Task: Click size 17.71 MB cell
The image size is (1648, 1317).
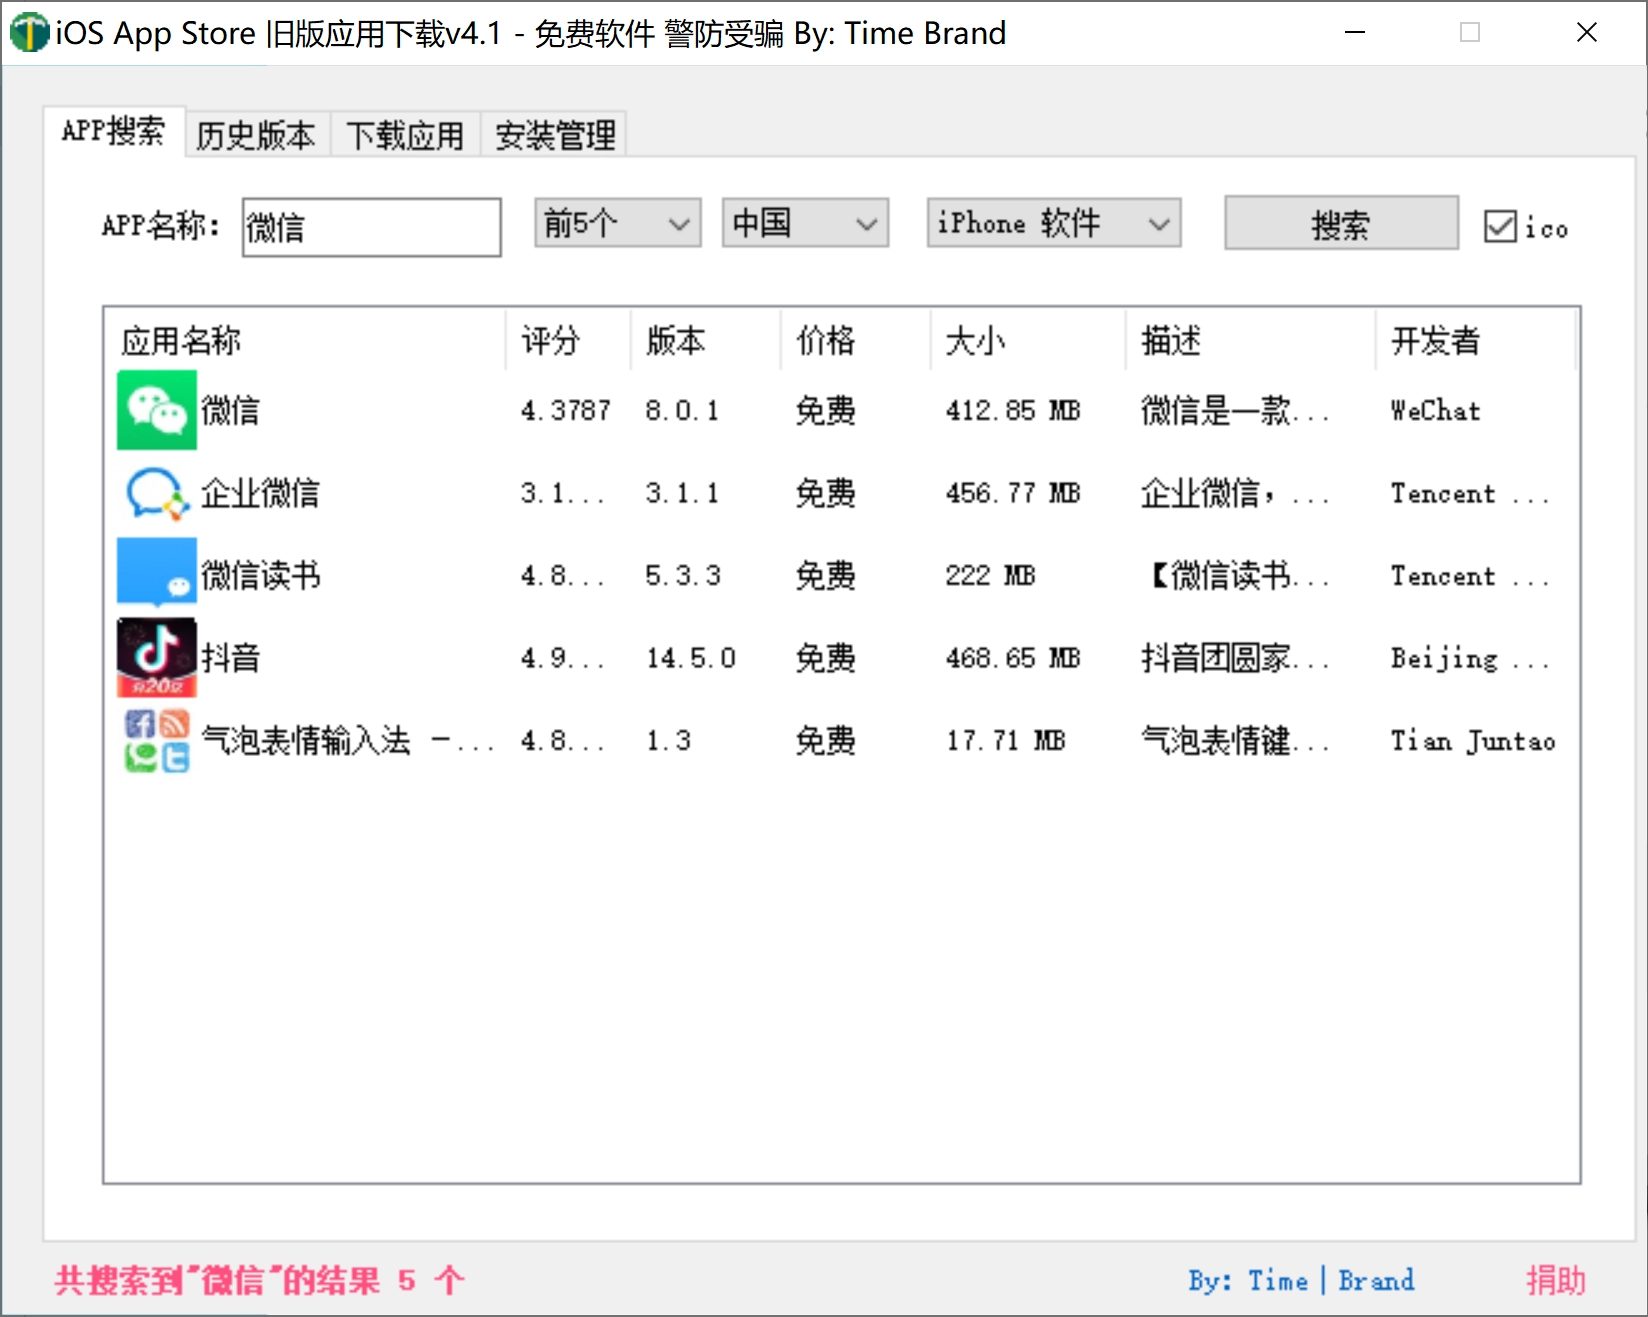Action: click(1005, 740)
